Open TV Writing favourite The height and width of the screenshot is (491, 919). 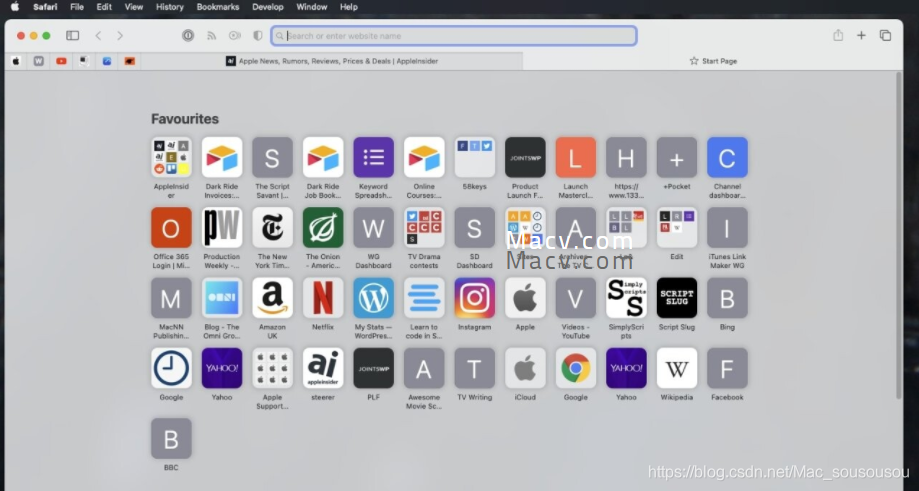point(475,368)
